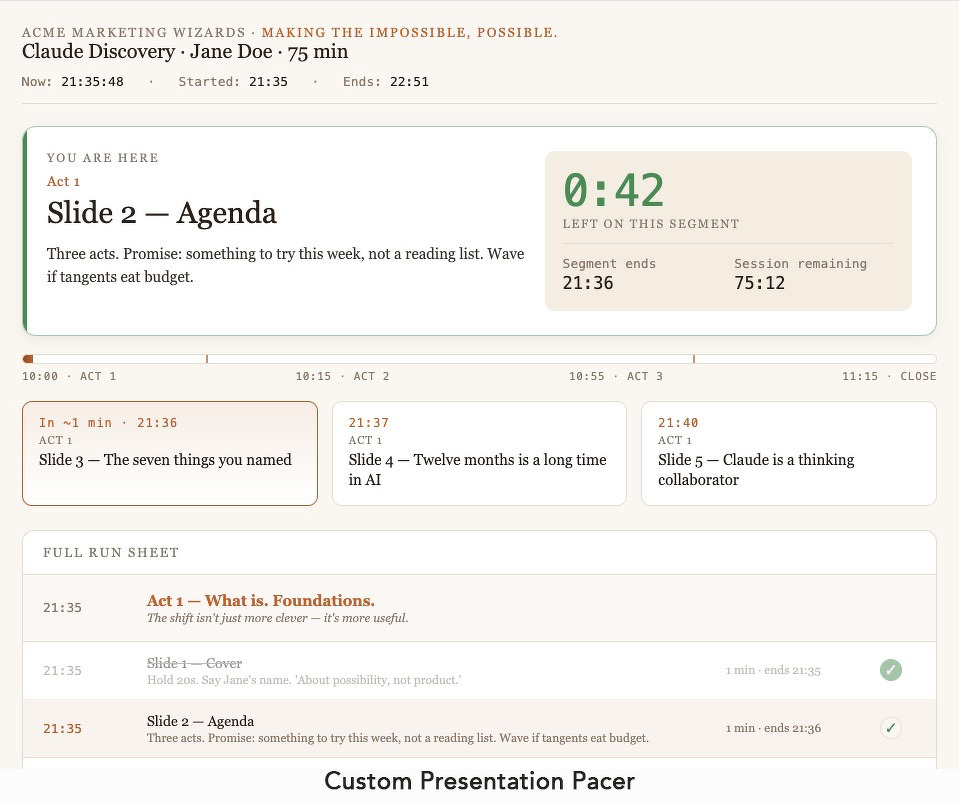Click the Session remaining 75:12 value
This screenshot has width=959, height=802.
coord(759,283)
